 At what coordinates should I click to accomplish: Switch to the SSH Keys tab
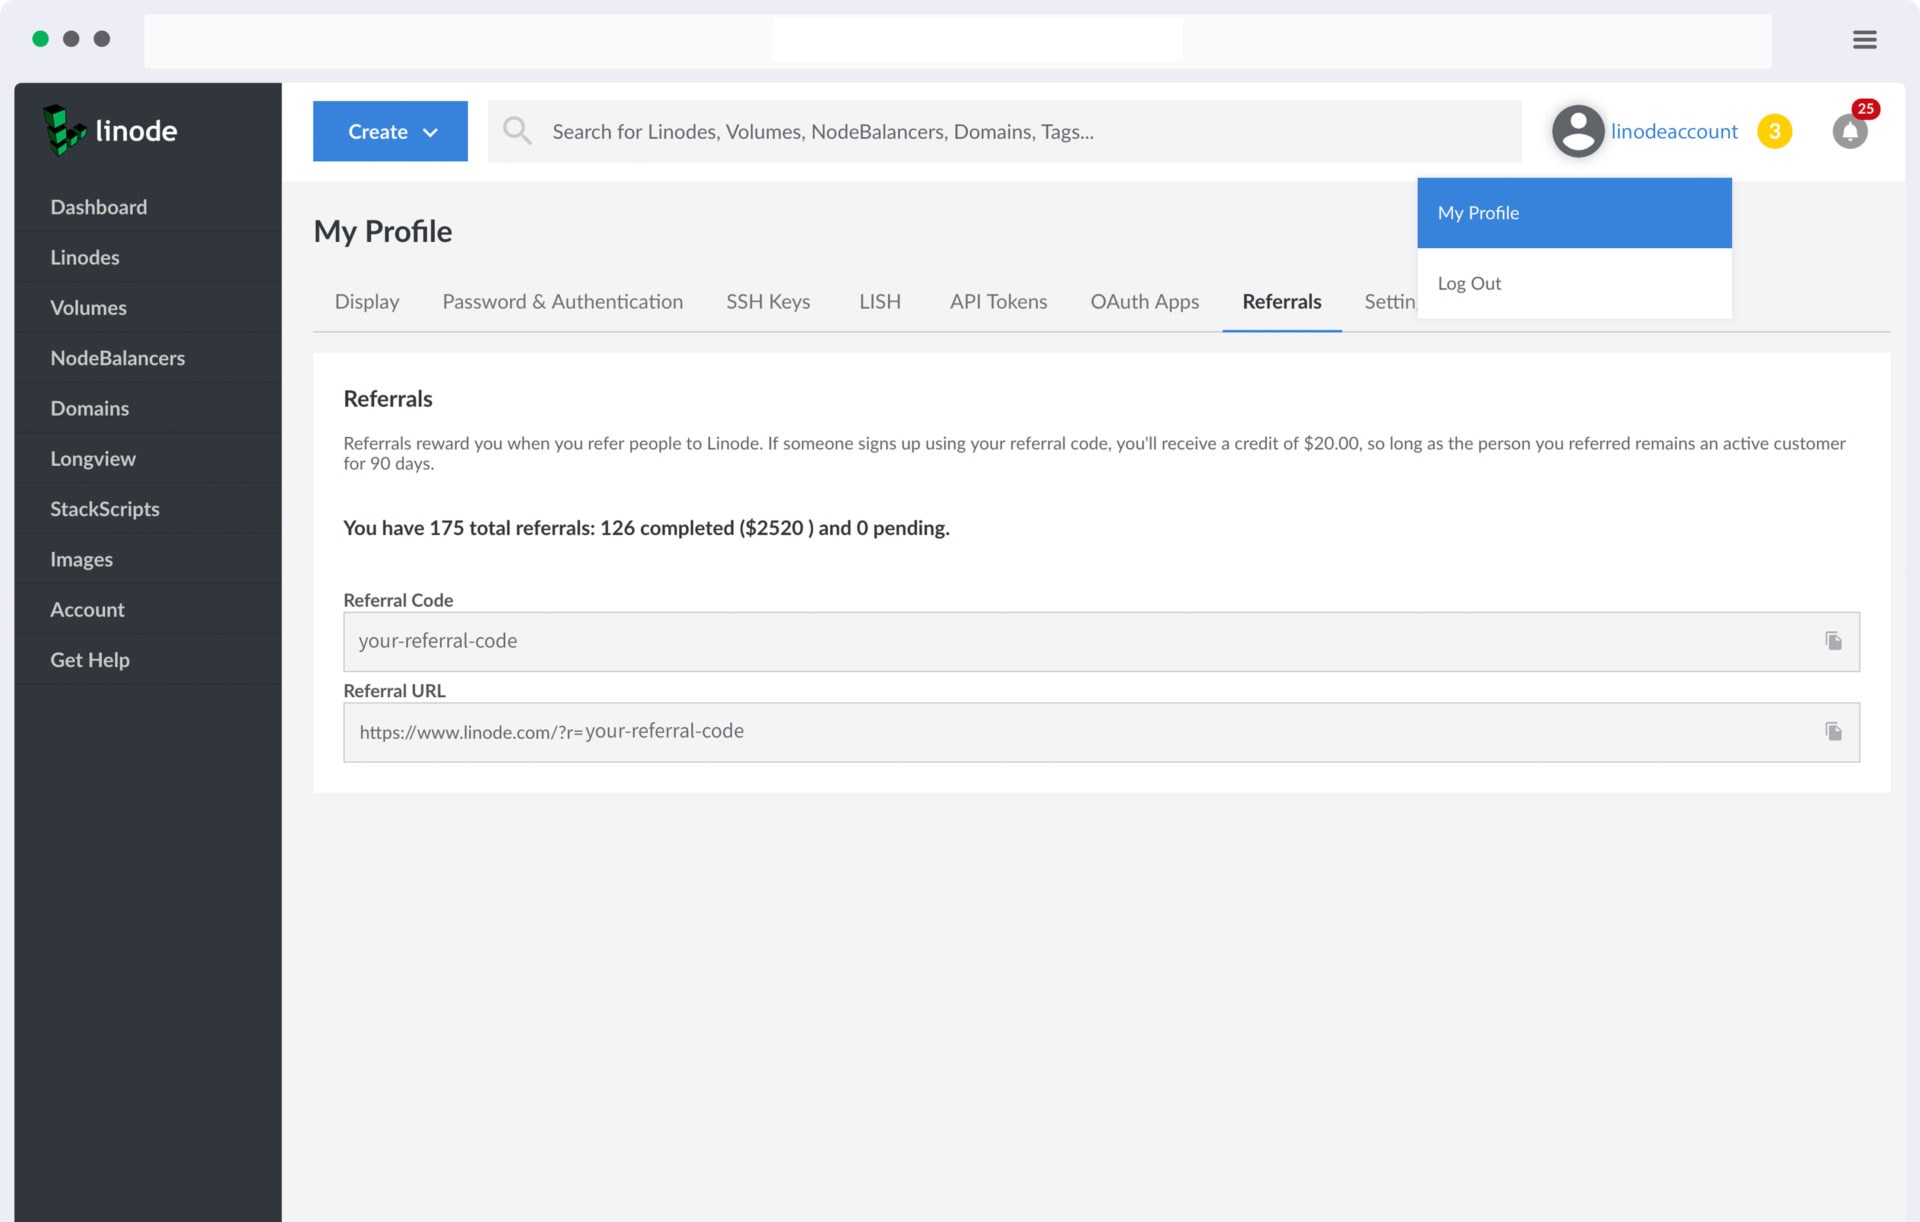pyautogui.click(x=767, y=302)
